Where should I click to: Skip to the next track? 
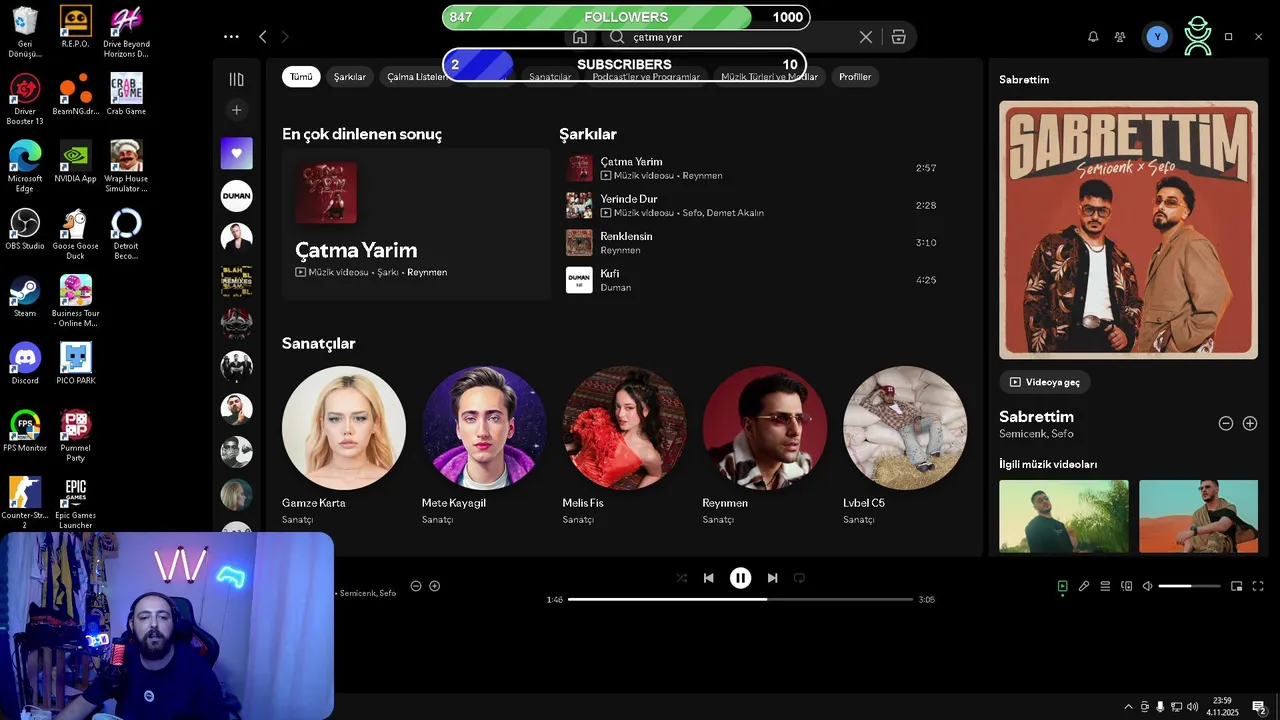tap(772, 578)
